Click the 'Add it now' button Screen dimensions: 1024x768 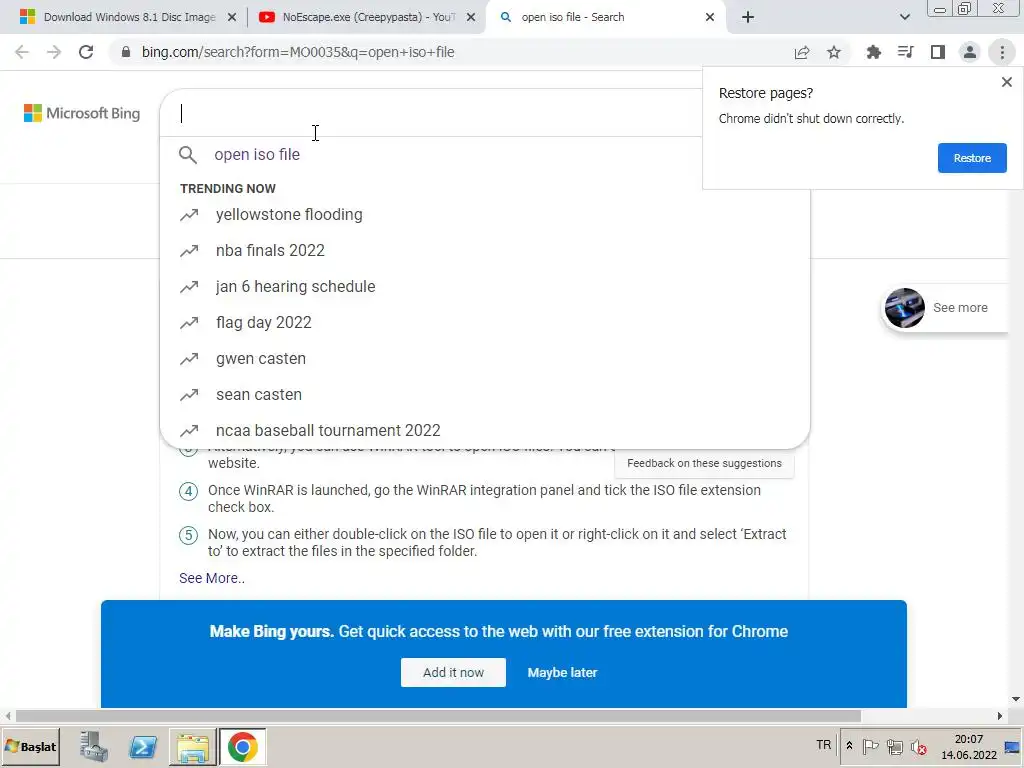pyautogui.click(x=453, y=672)
